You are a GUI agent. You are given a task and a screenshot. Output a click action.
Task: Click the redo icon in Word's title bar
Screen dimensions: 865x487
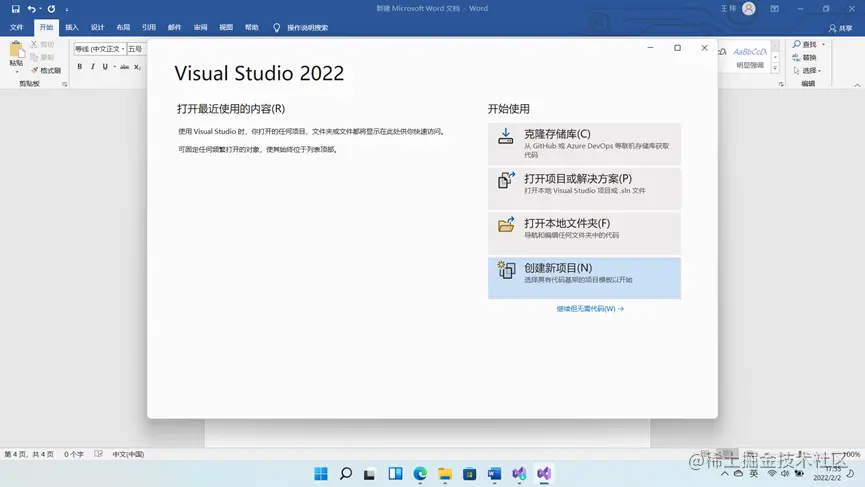(51, 9)
